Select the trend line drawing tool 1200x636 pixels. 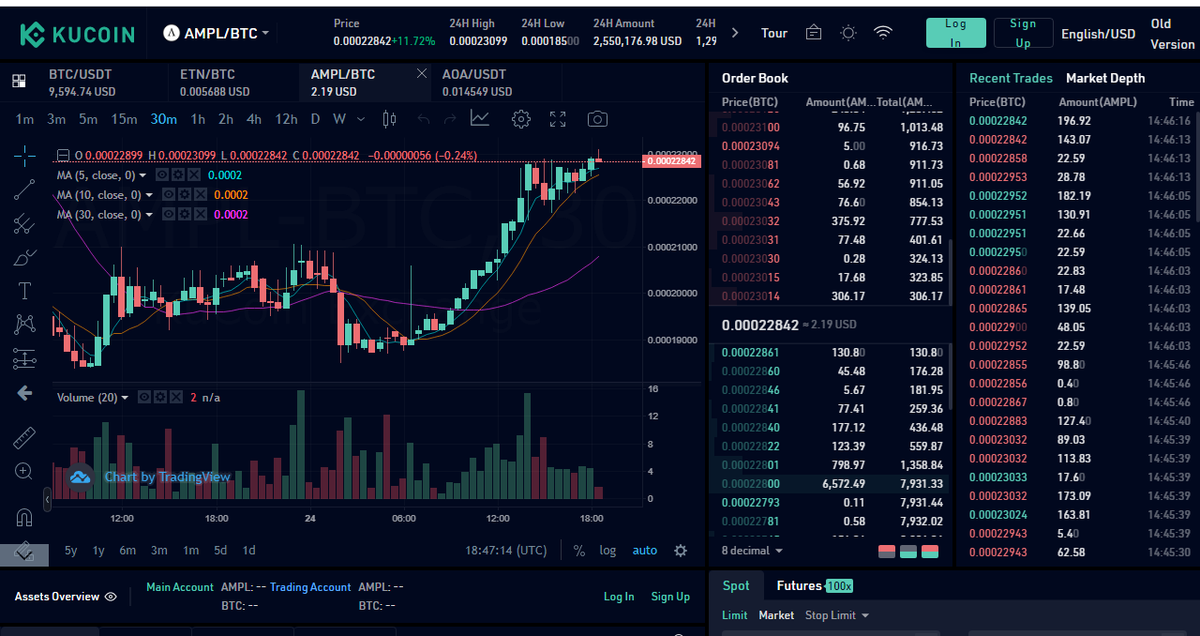[x=25, y=190]
